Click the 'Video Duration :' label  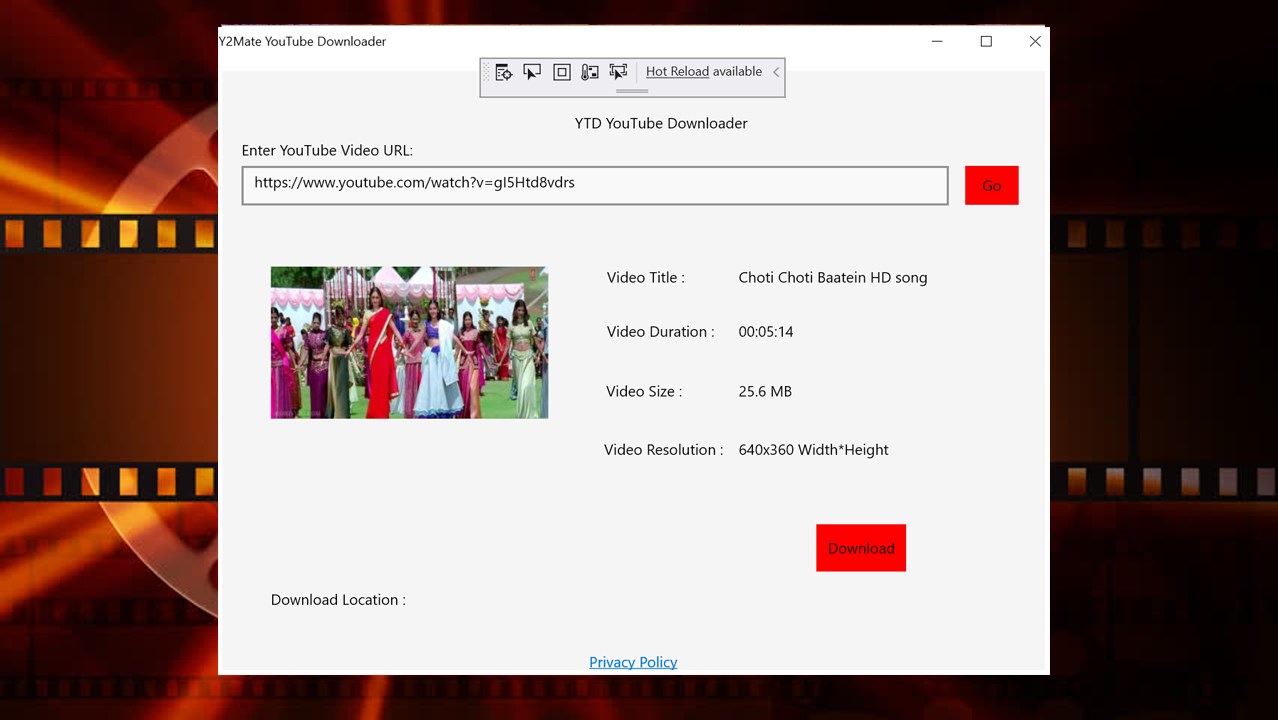pyautogui.click(x=661, y=332)
